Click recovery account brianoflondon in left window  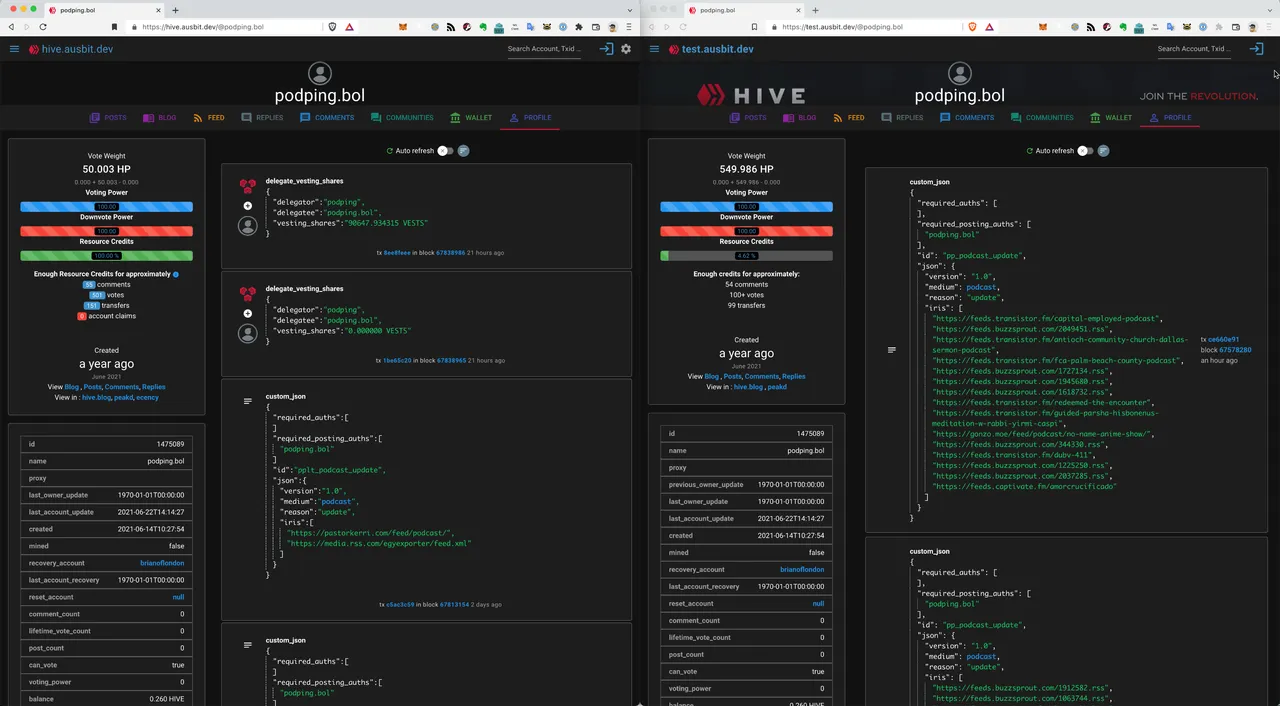162,563
